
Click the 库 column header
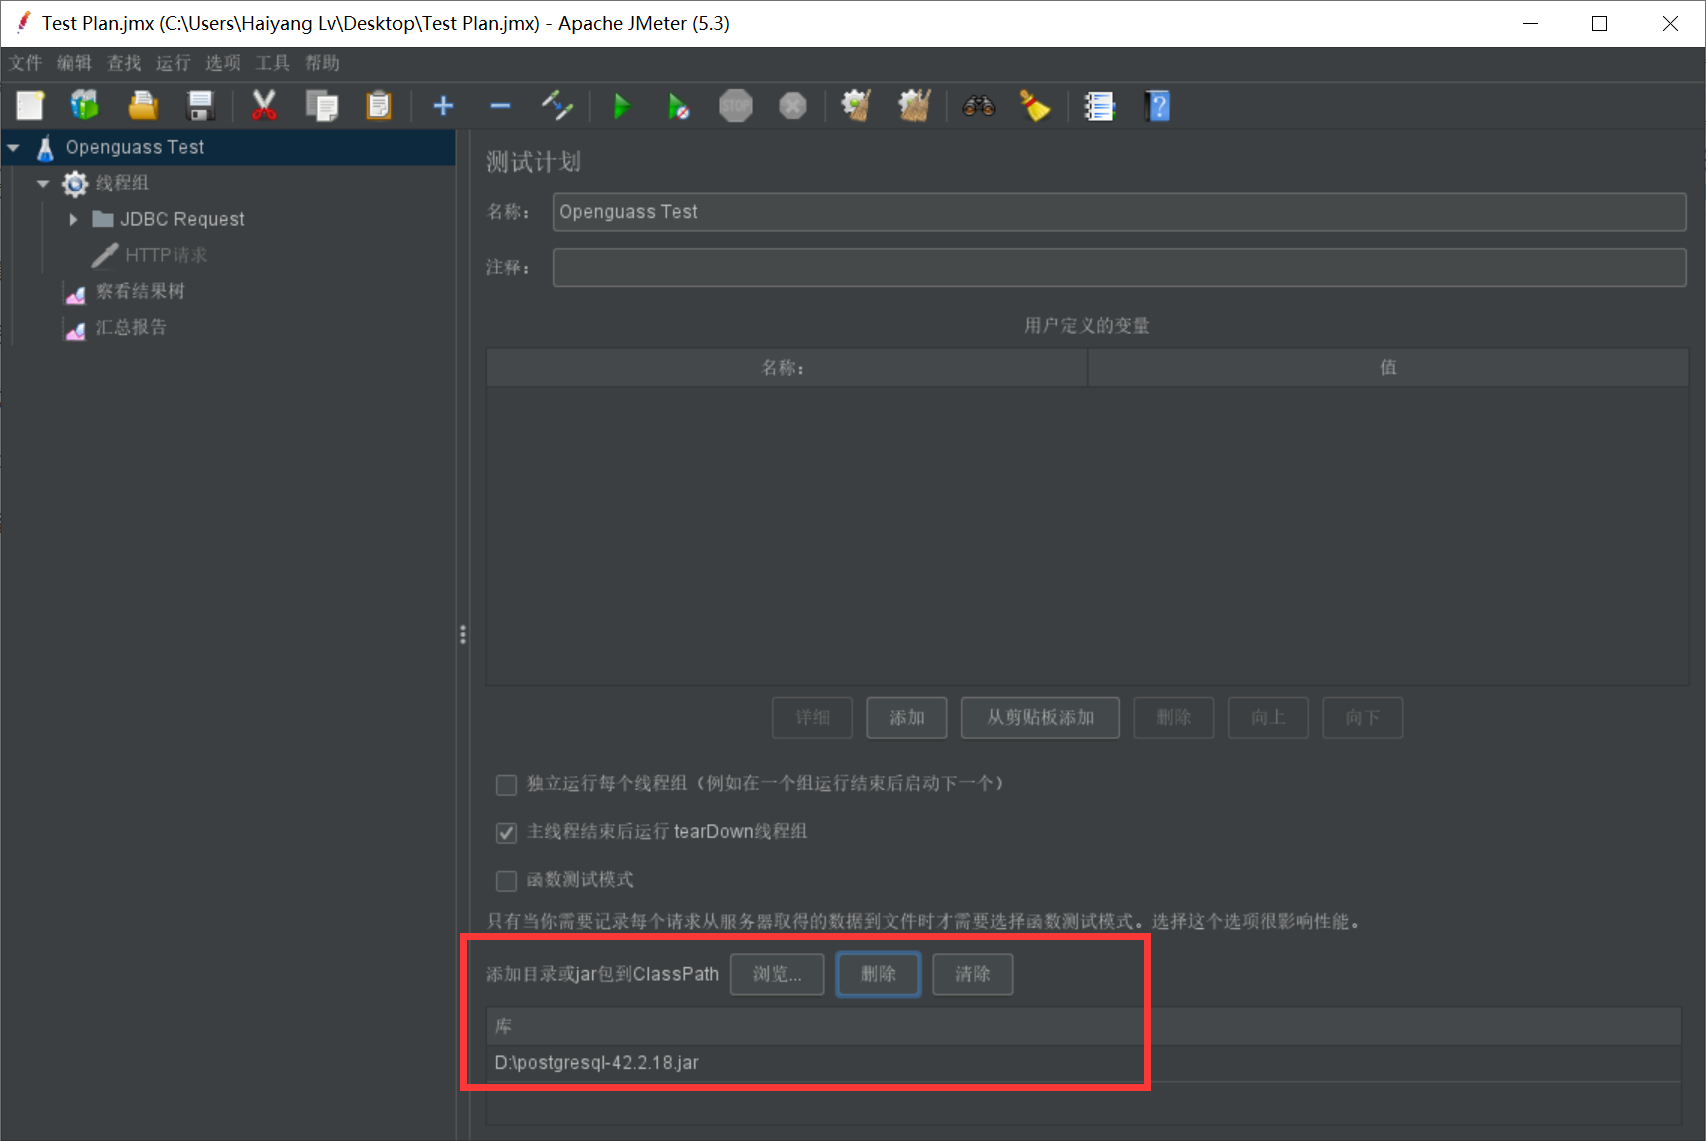click(1084, 1027)
